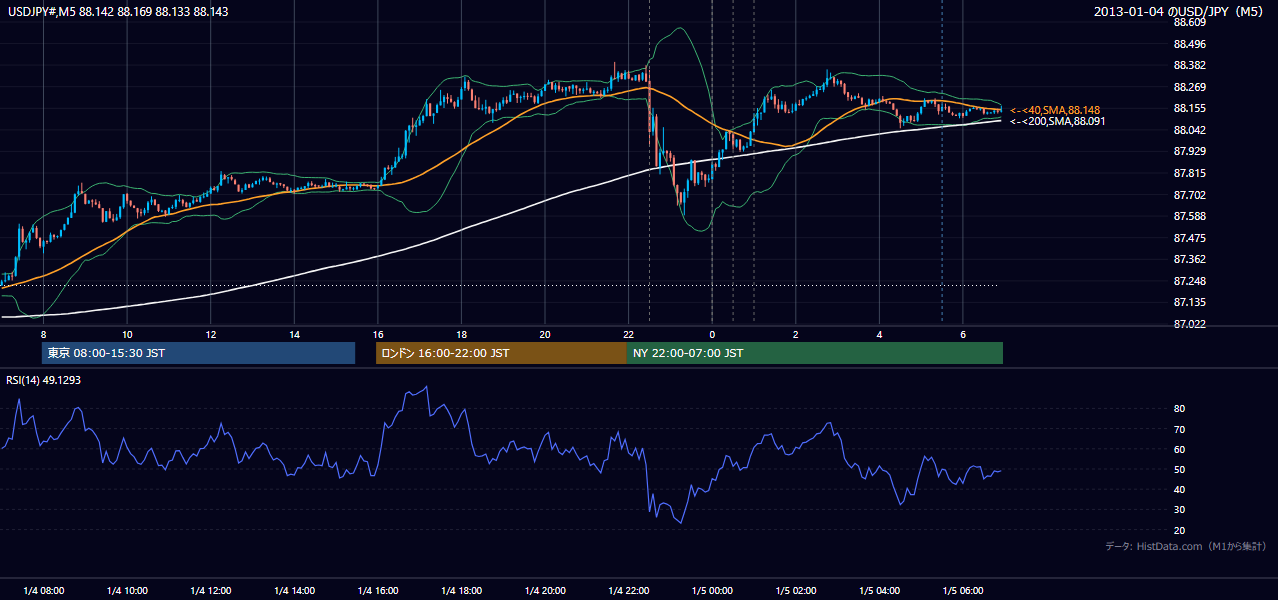
Task: Click price scale value 87.702
Action: (1188, 195)
